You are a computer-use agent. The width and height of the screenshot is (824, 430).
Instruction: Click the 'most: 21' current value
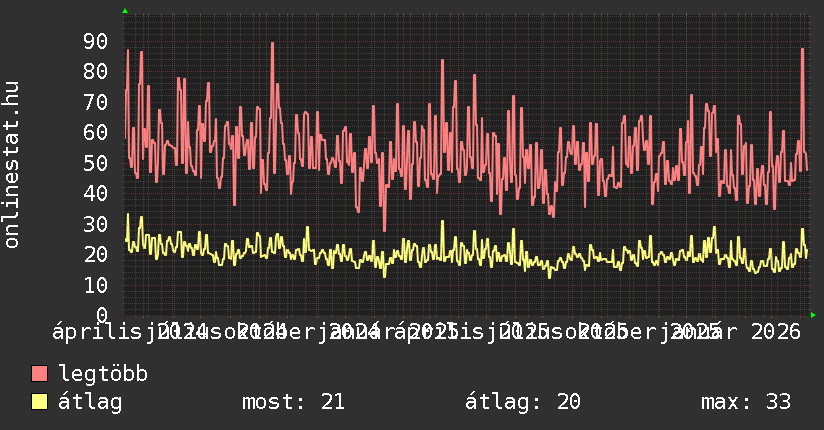point(293,402)
